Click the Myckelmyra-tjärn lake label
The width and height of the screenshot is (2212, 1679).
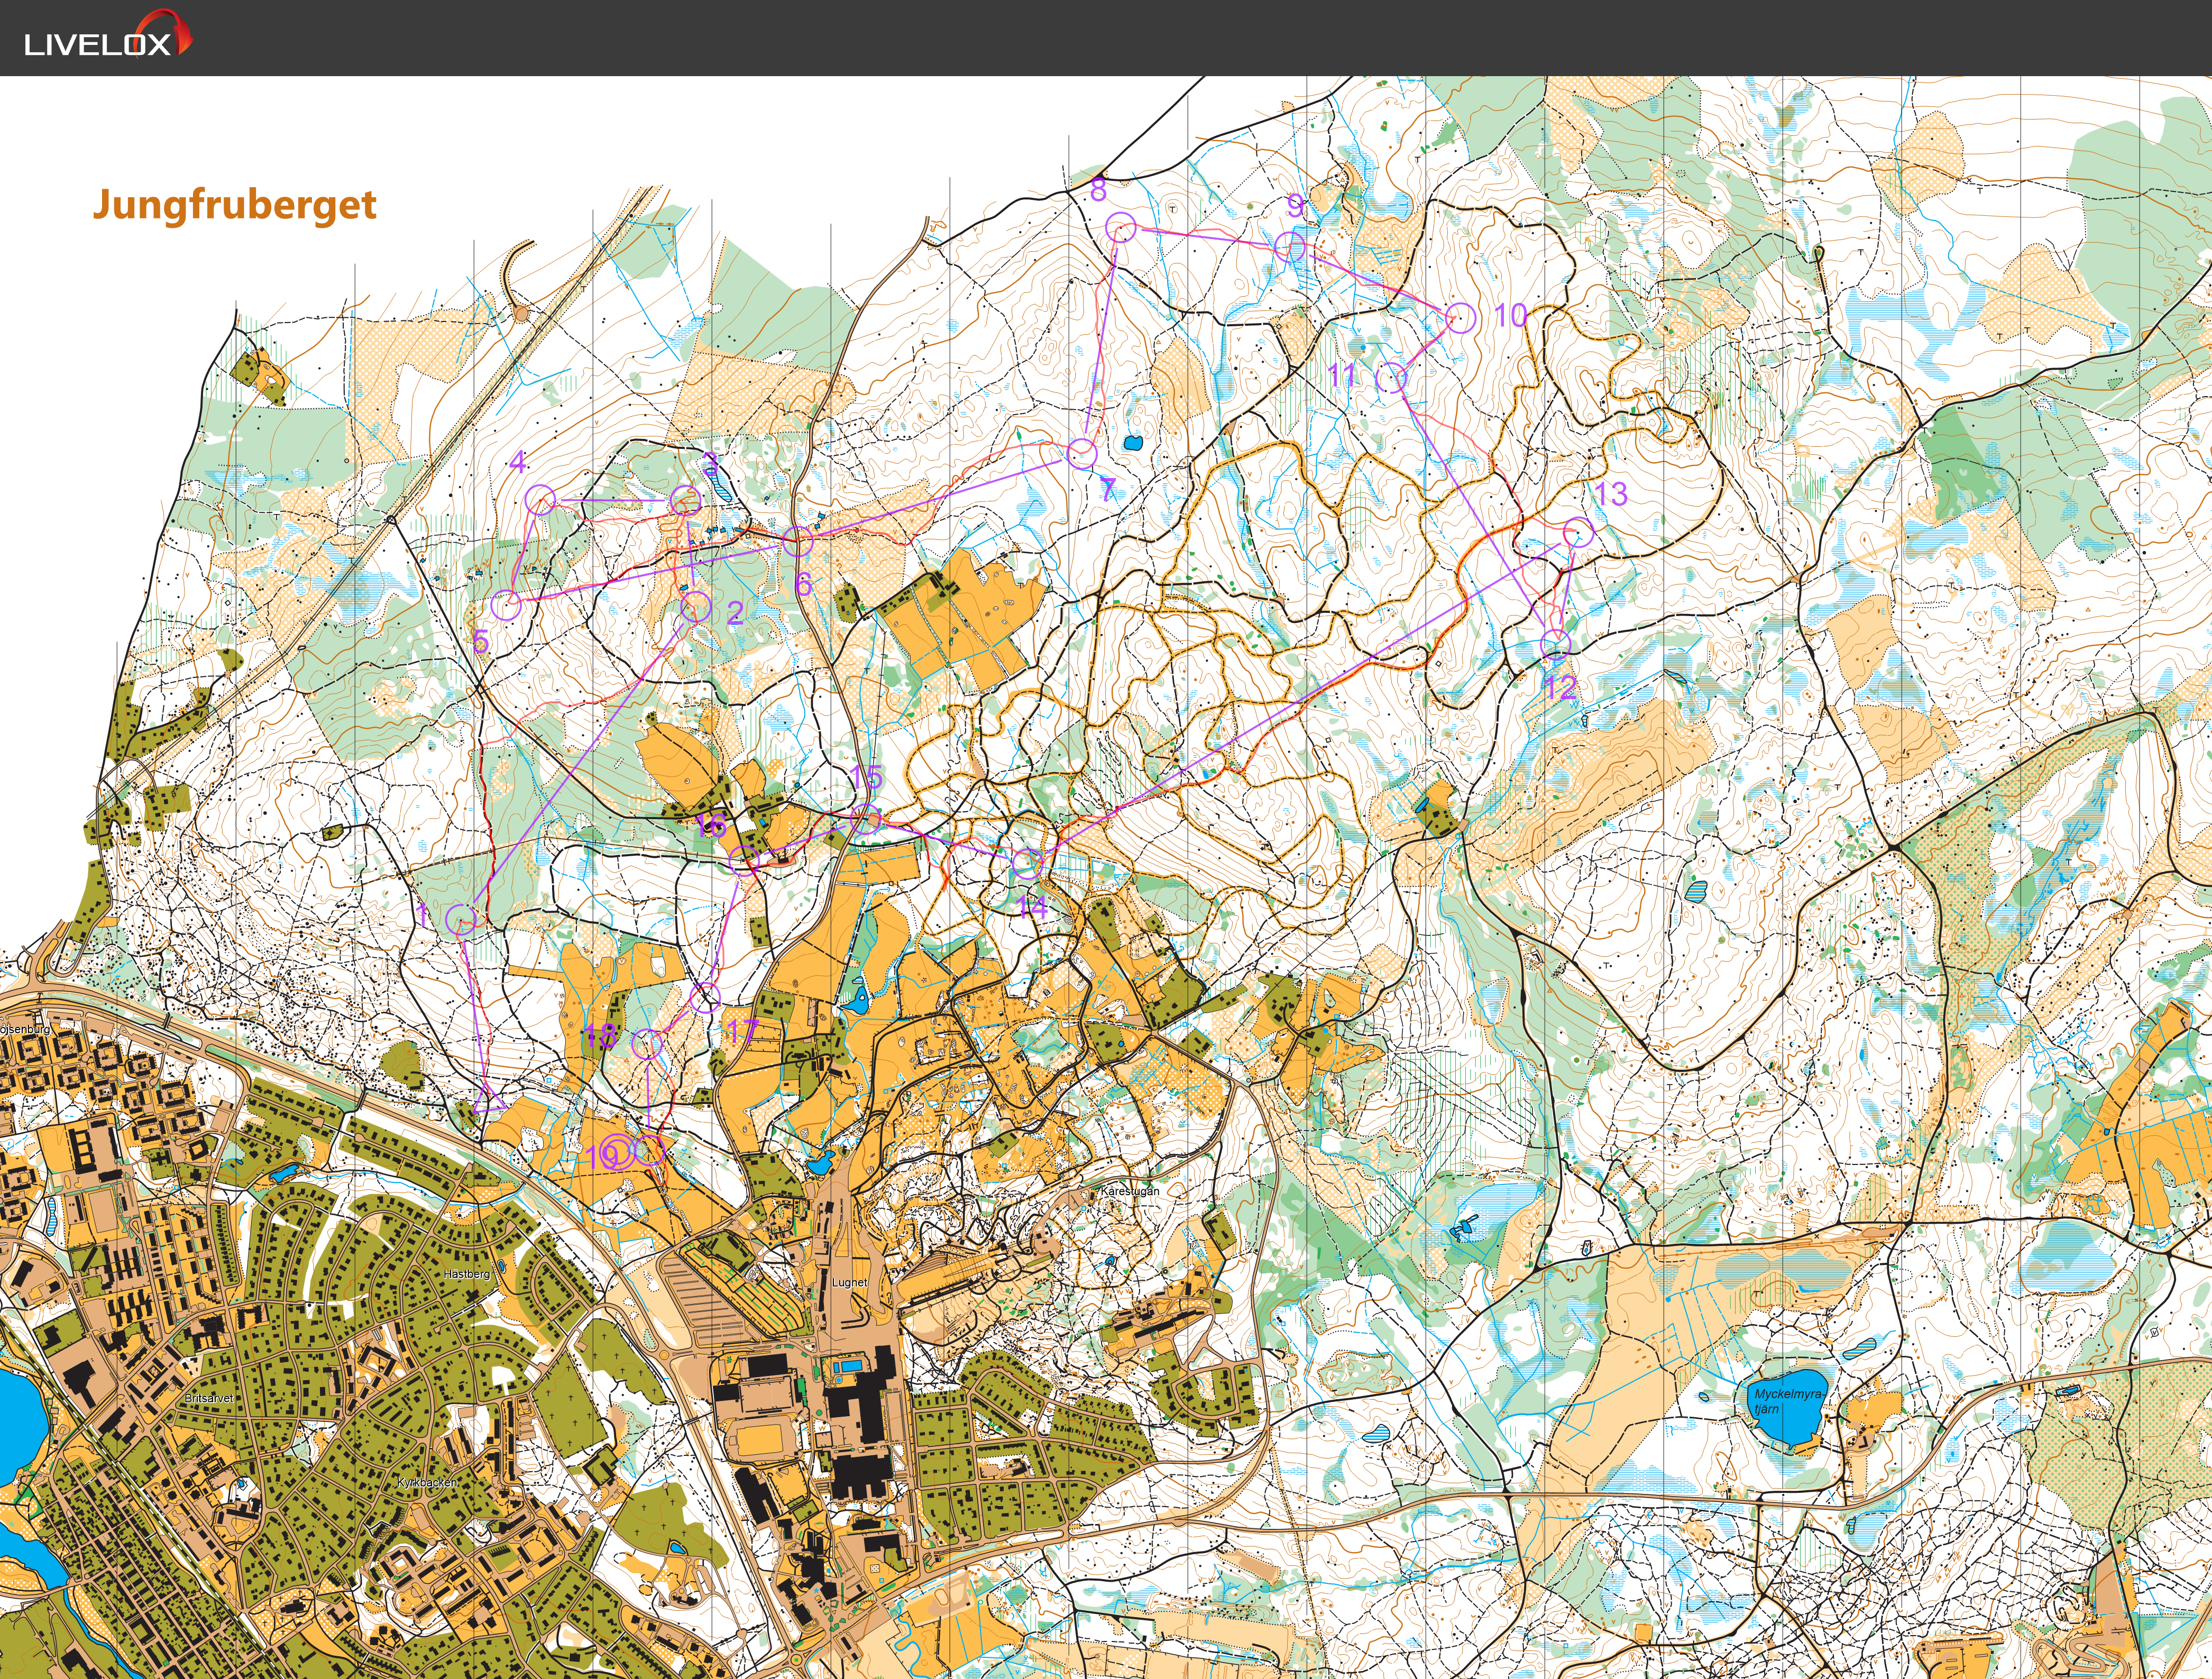tap(1789, 1401)
